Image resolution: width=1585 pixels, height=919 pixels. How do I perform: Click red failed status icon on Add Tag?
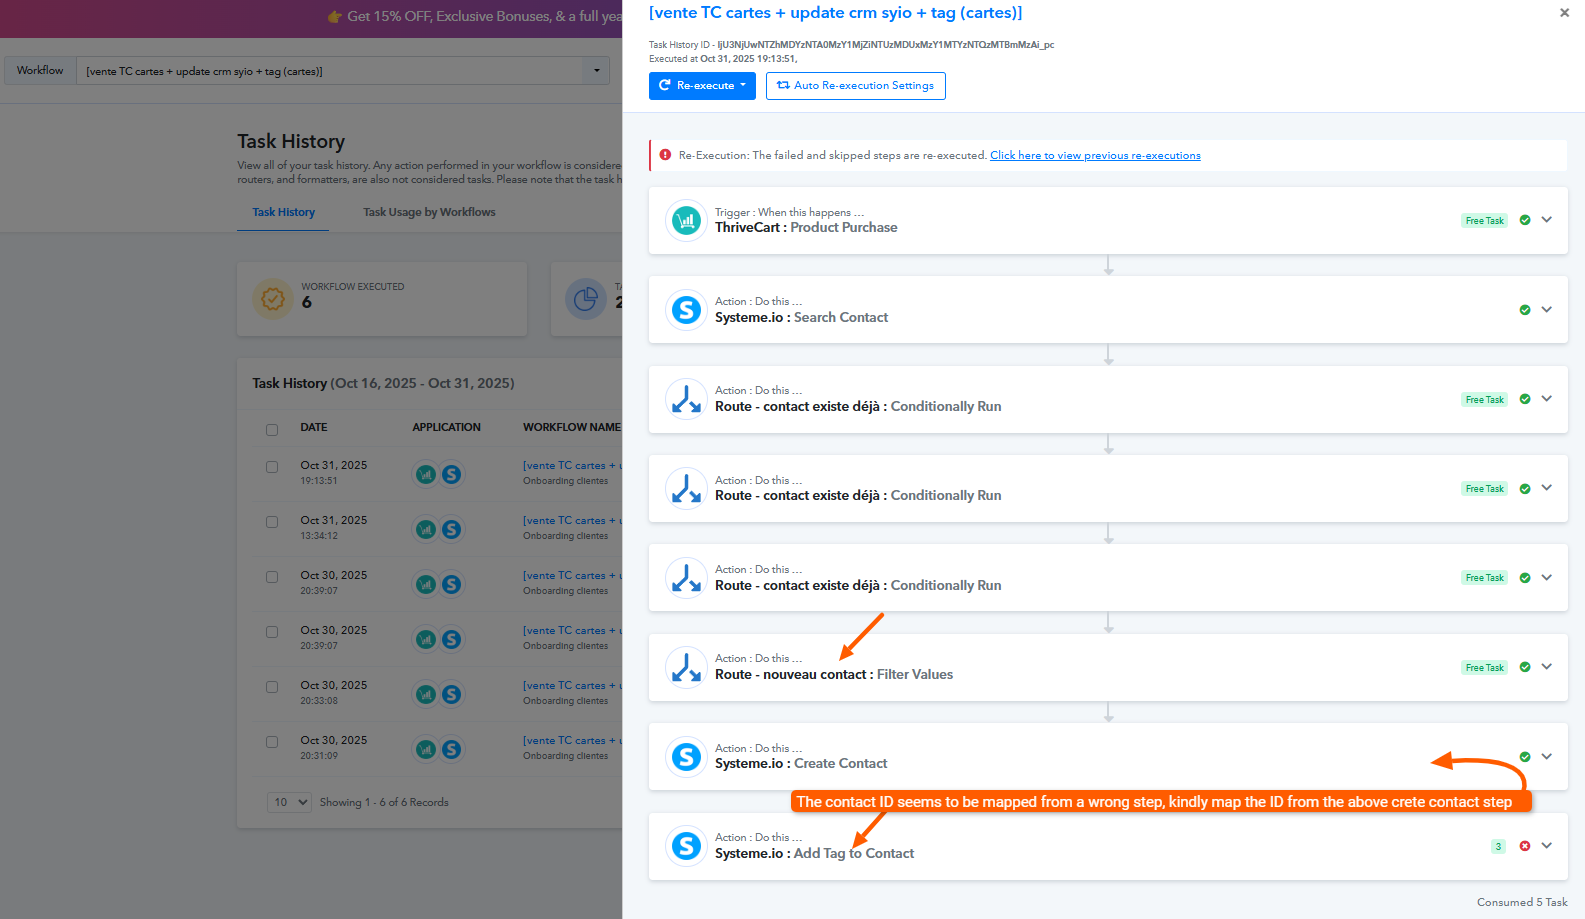pos(1525,846)
